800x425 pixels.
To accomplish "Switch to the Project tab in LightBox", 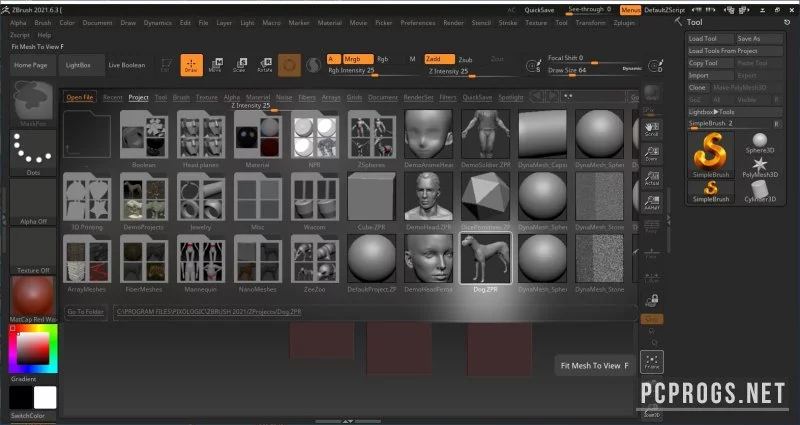I will click(138, 97).
